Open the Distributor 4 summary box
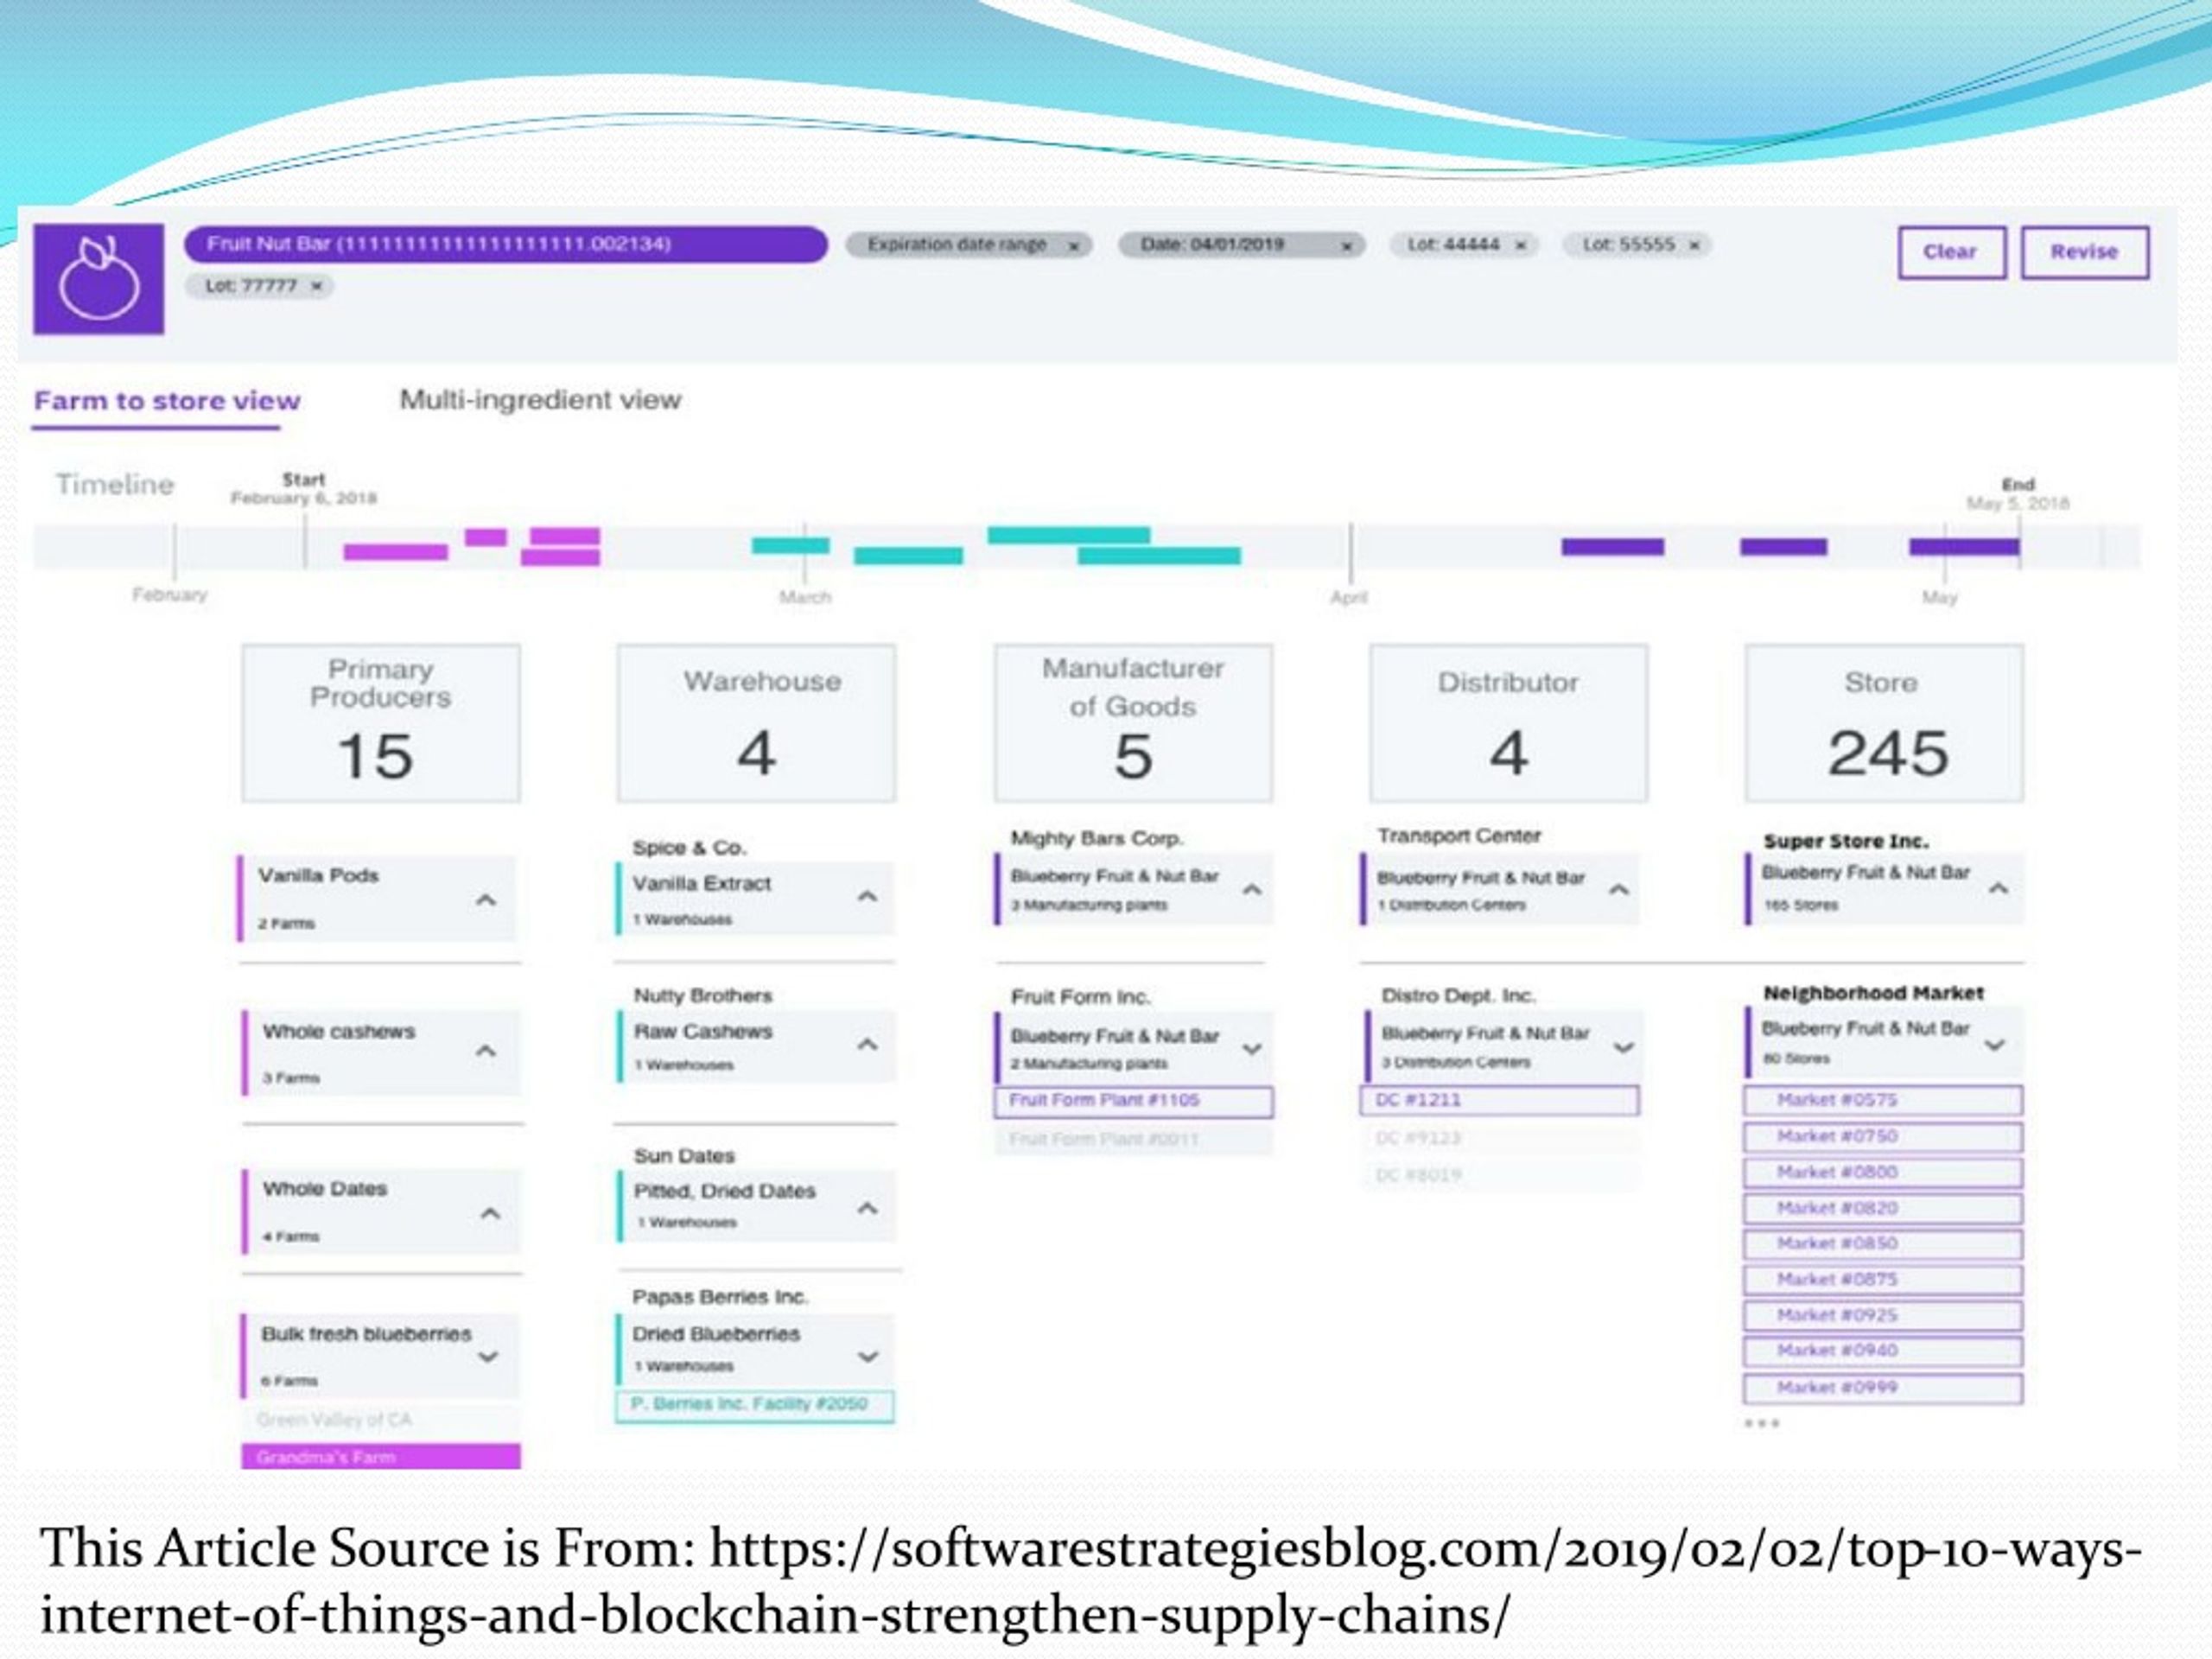The image size is (2212, 1659). [1509, 723]
